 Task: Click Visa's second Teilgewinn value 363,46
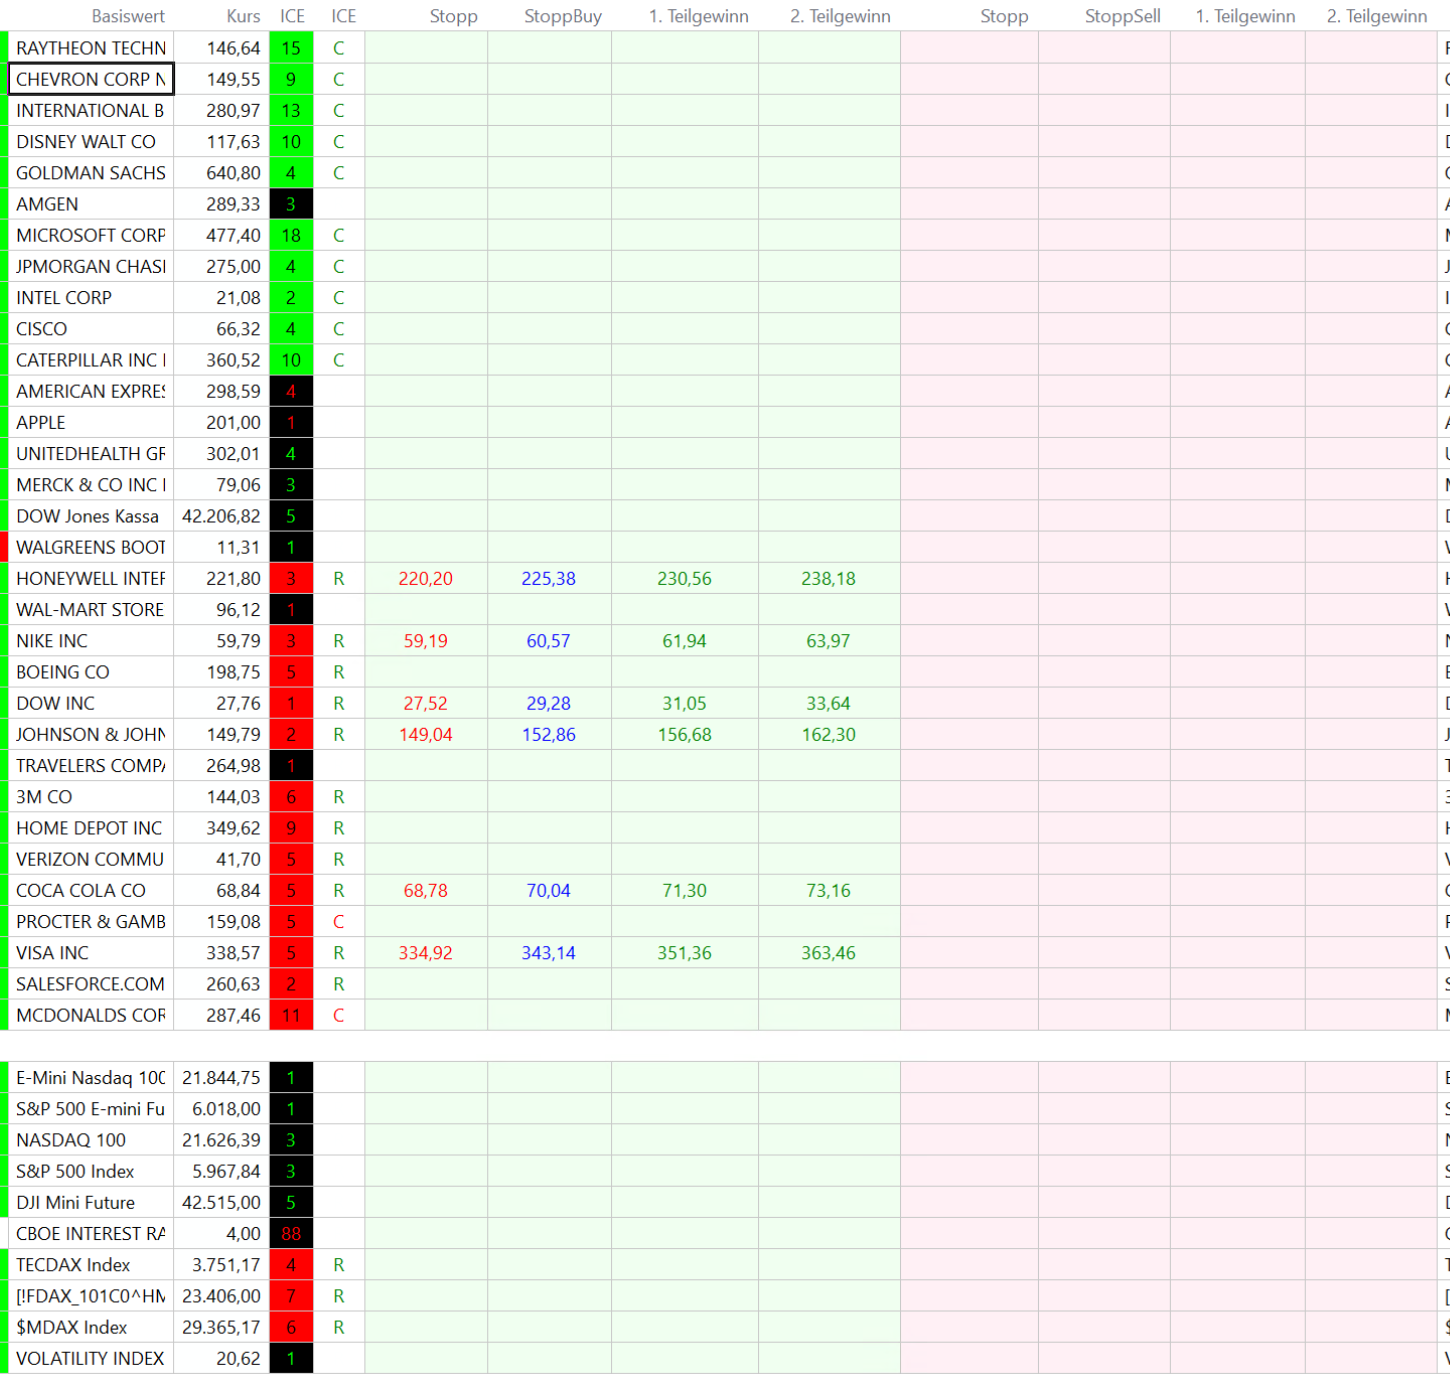[x=828, y=953]
